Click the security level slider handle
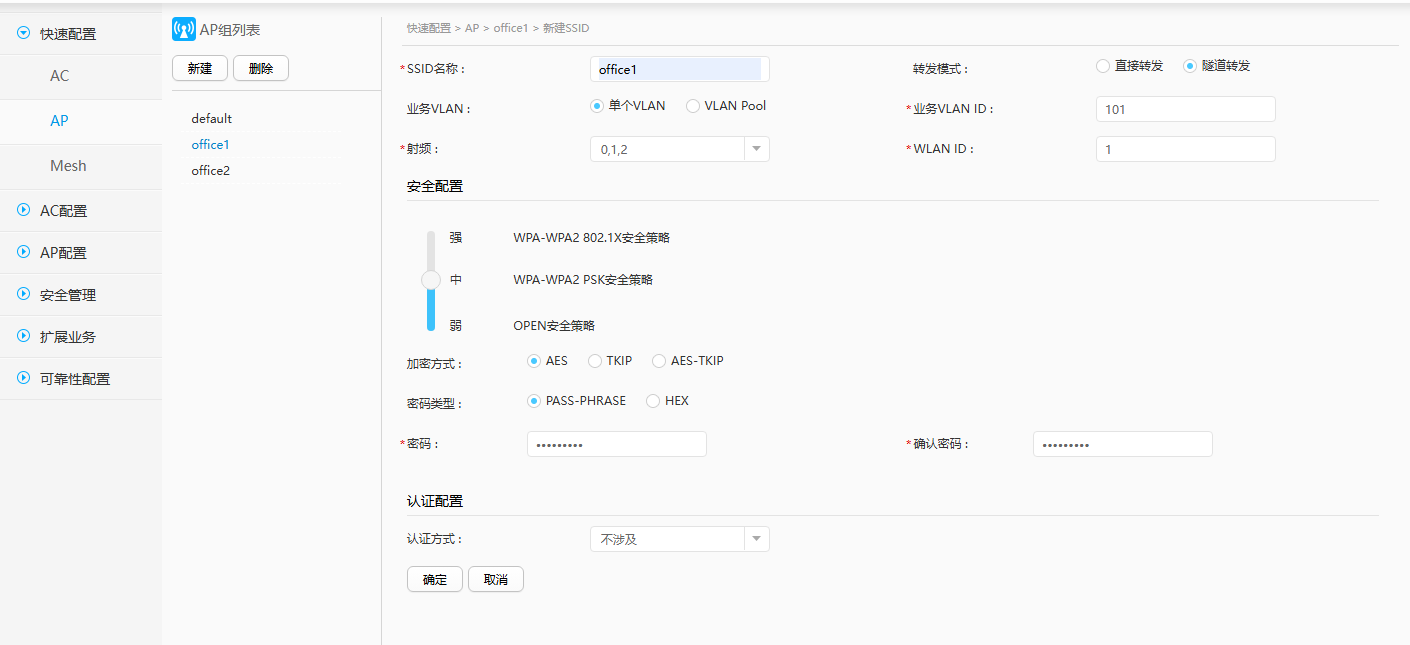The height and width of the screenshot is (645, 1410). tap(431, 279)
